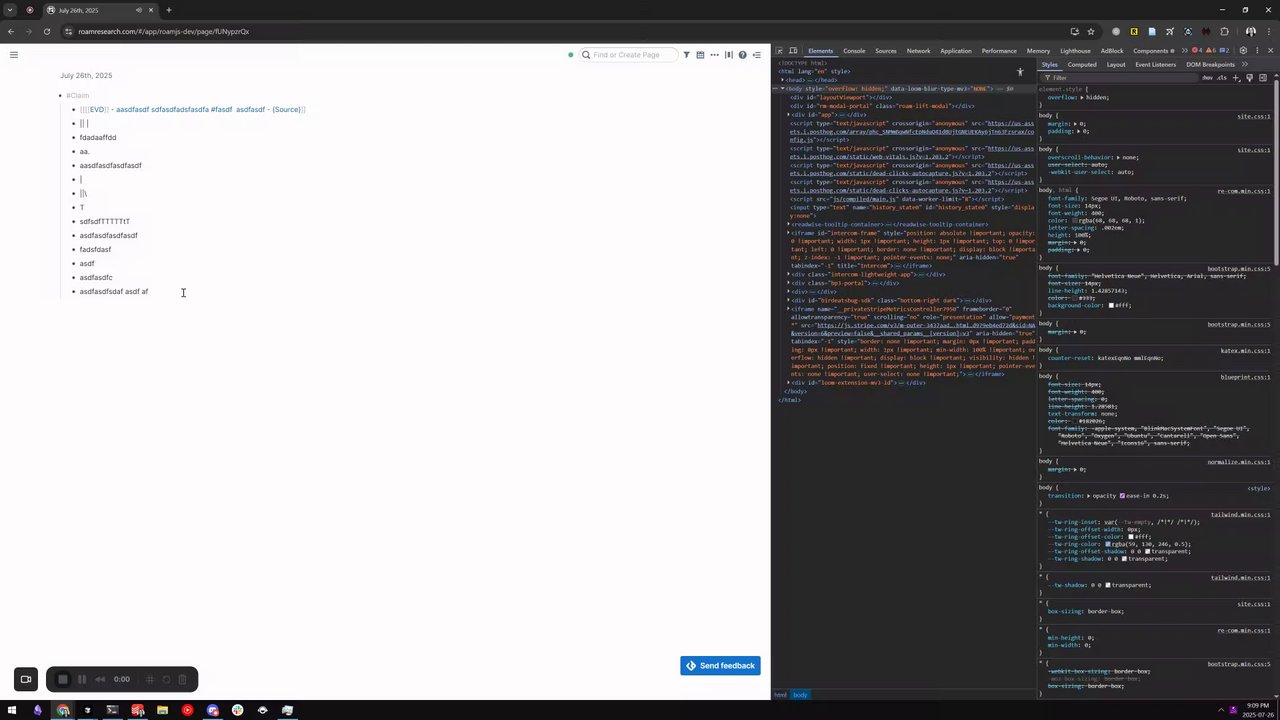Viewport: 1280px width, 720px height.
Task: Open the Roam calendar date picker icon
Action: (x=700, y=55)
